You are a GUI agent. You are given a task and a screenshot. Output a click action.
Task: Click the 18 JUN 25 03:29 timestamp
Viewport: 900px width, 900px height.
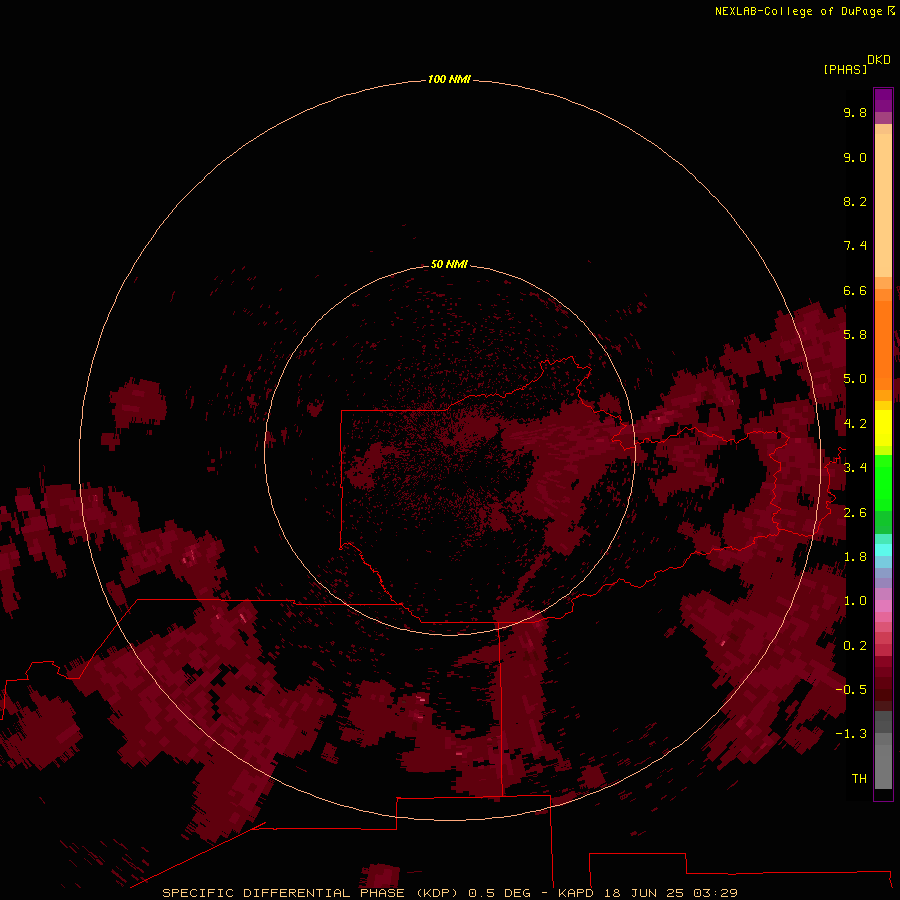point(670,893)
